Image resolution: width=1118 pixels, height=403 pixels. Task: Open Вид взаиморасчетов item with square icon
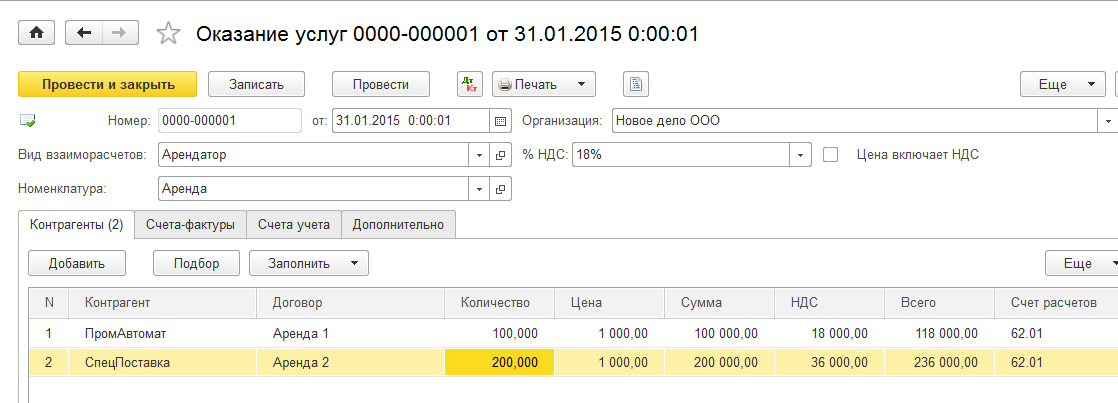tap(501, 155)
